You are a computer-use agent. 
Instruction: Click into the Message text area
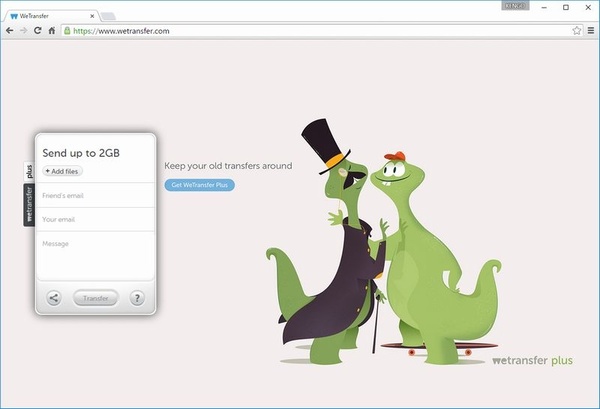[96, 255]
